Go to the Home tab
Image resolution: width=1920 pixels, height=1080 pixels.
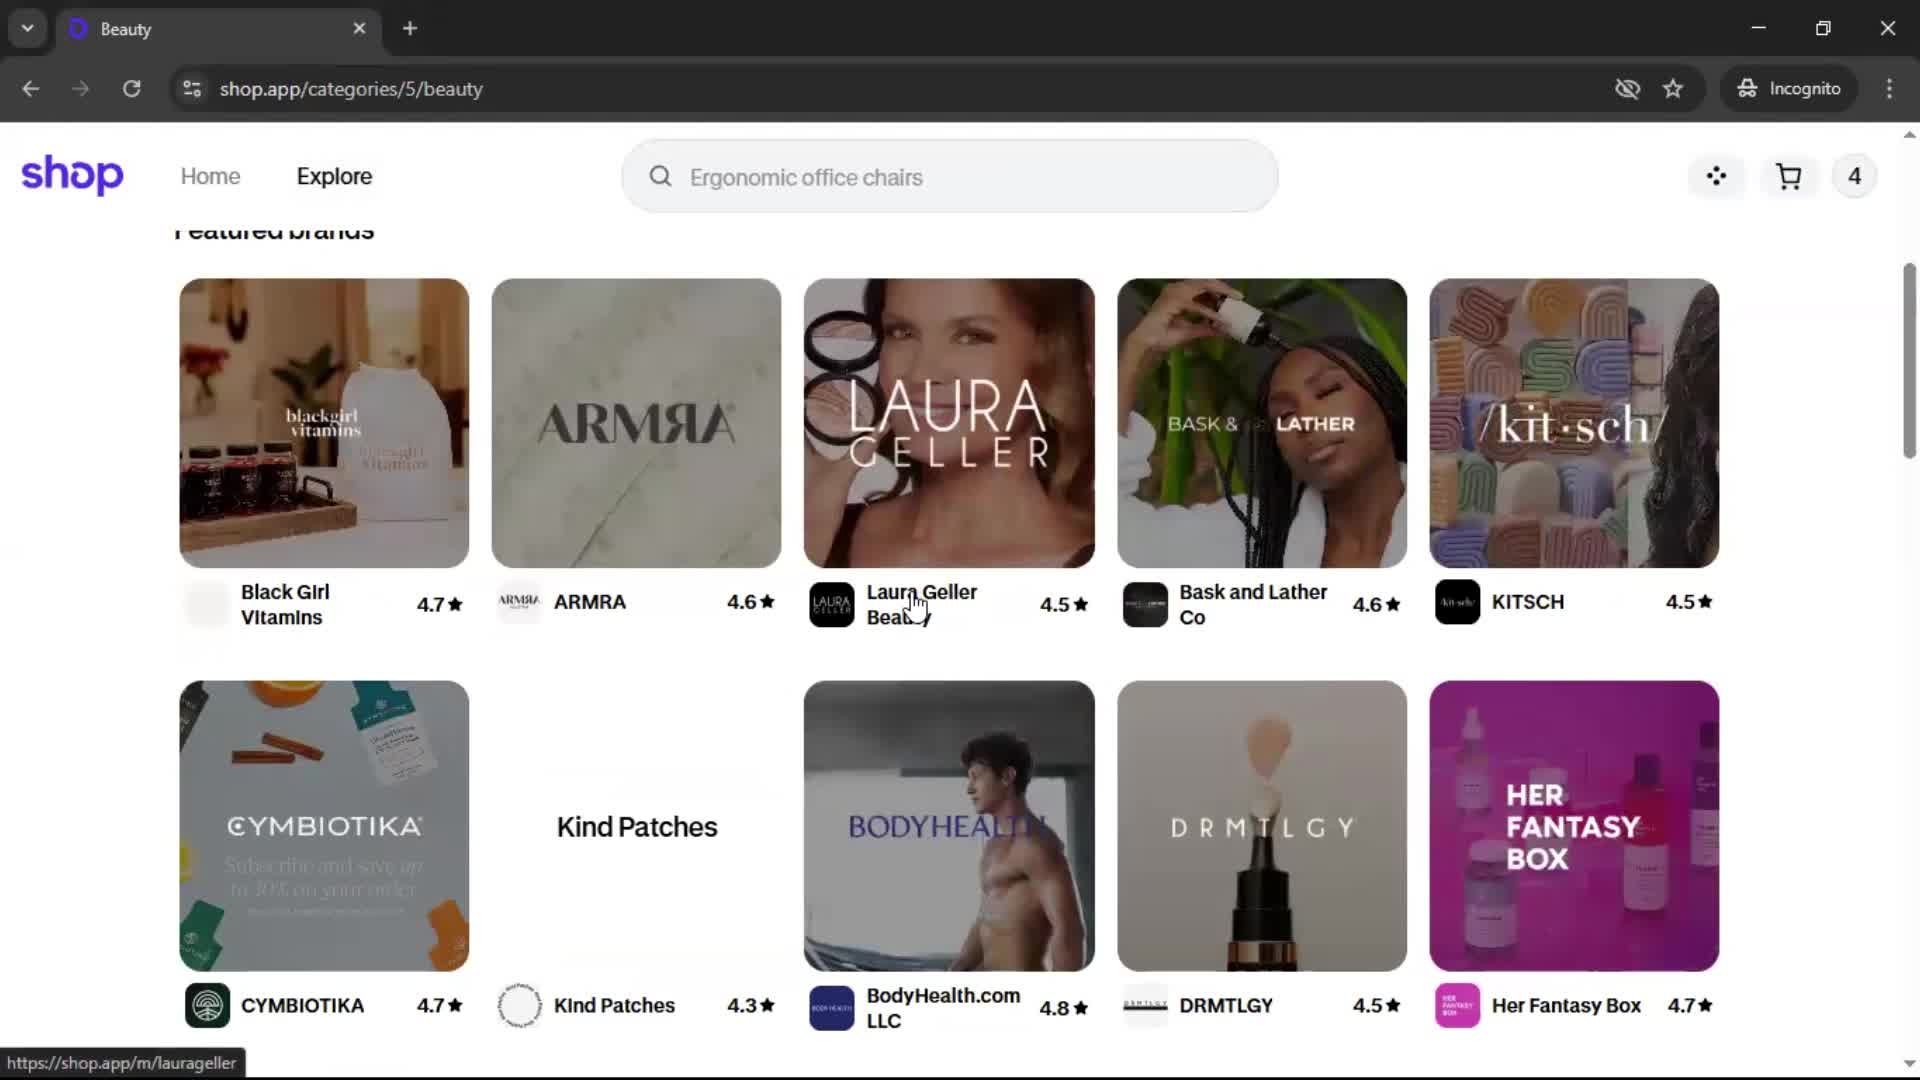[210, 177]
